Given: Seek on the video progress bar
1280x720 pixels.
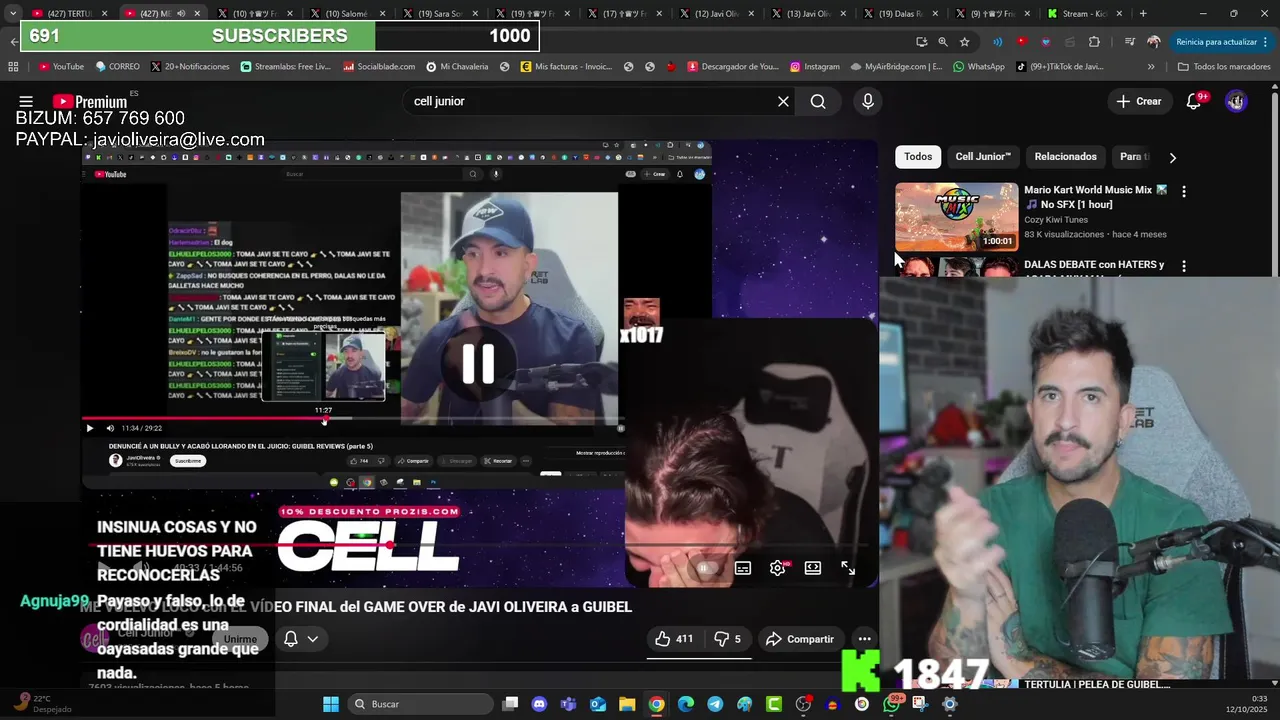Looking at the screenshot, I should [477, 546].
